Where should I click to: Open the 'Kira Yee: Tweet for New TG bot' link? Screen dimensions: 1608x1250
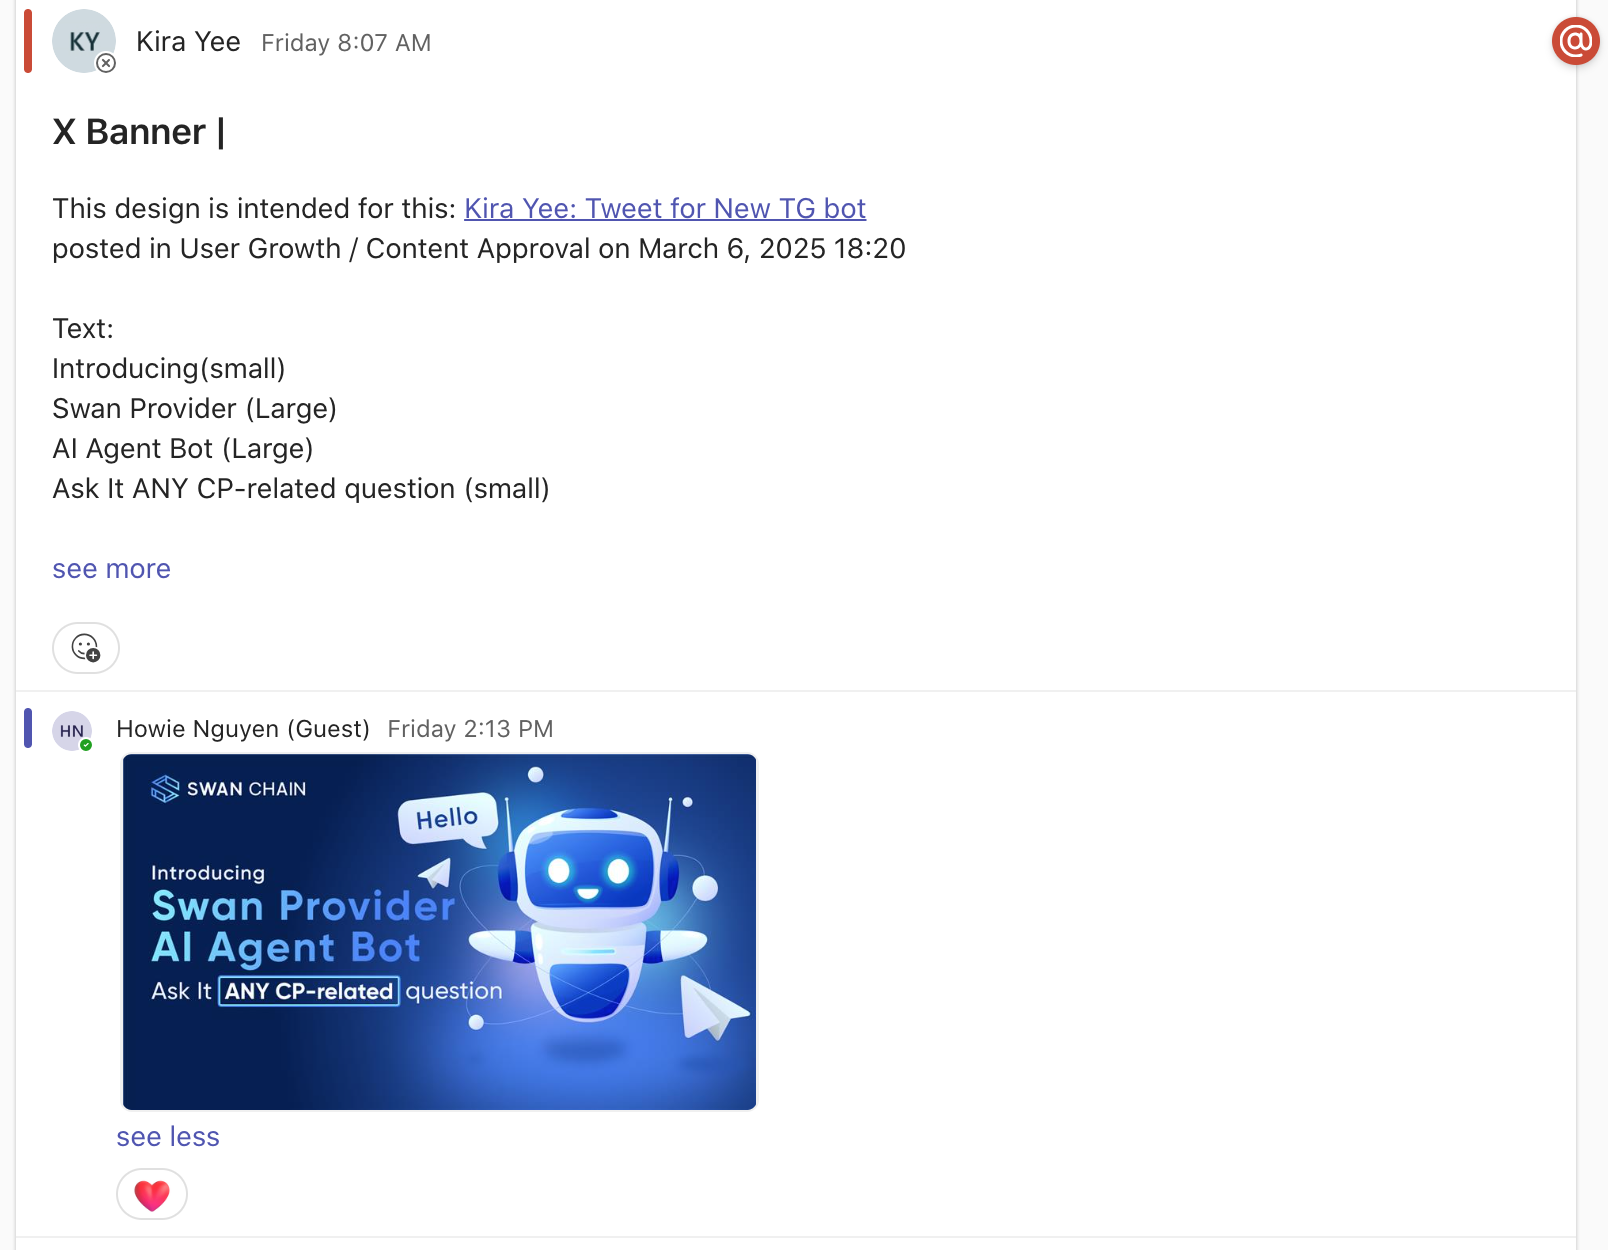coord(665,208)
